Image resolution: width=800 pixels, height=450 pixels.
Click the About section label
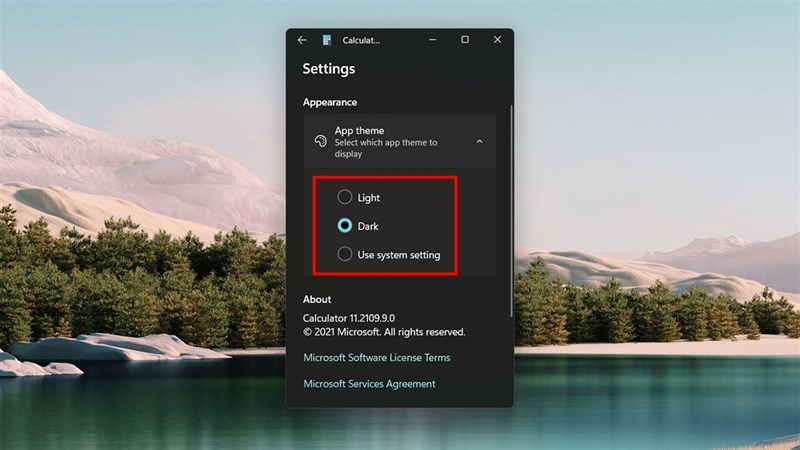(x=317, y=299)
